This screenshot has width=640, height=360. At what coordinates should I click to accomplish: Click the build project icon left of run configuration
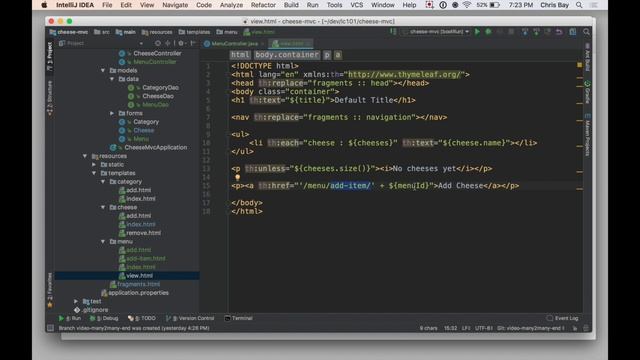[393, 32]
